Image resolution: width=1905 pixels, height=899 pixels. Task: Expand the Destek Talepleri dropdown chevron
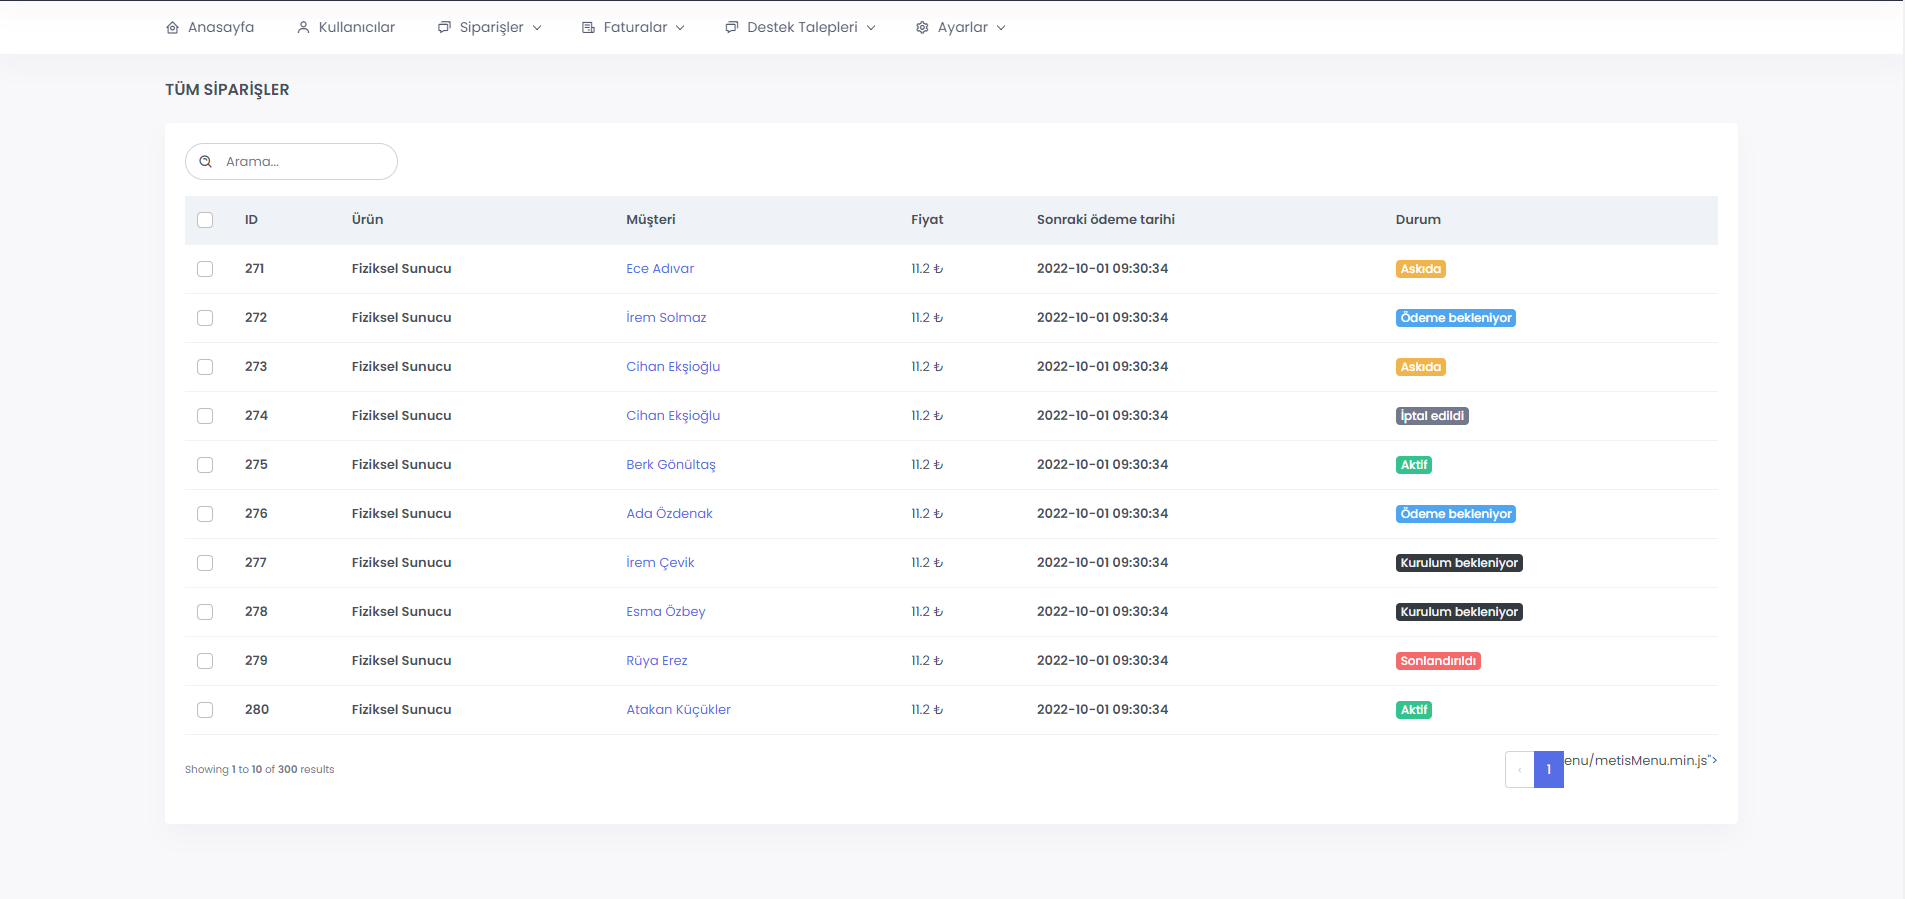click(871, 28)
